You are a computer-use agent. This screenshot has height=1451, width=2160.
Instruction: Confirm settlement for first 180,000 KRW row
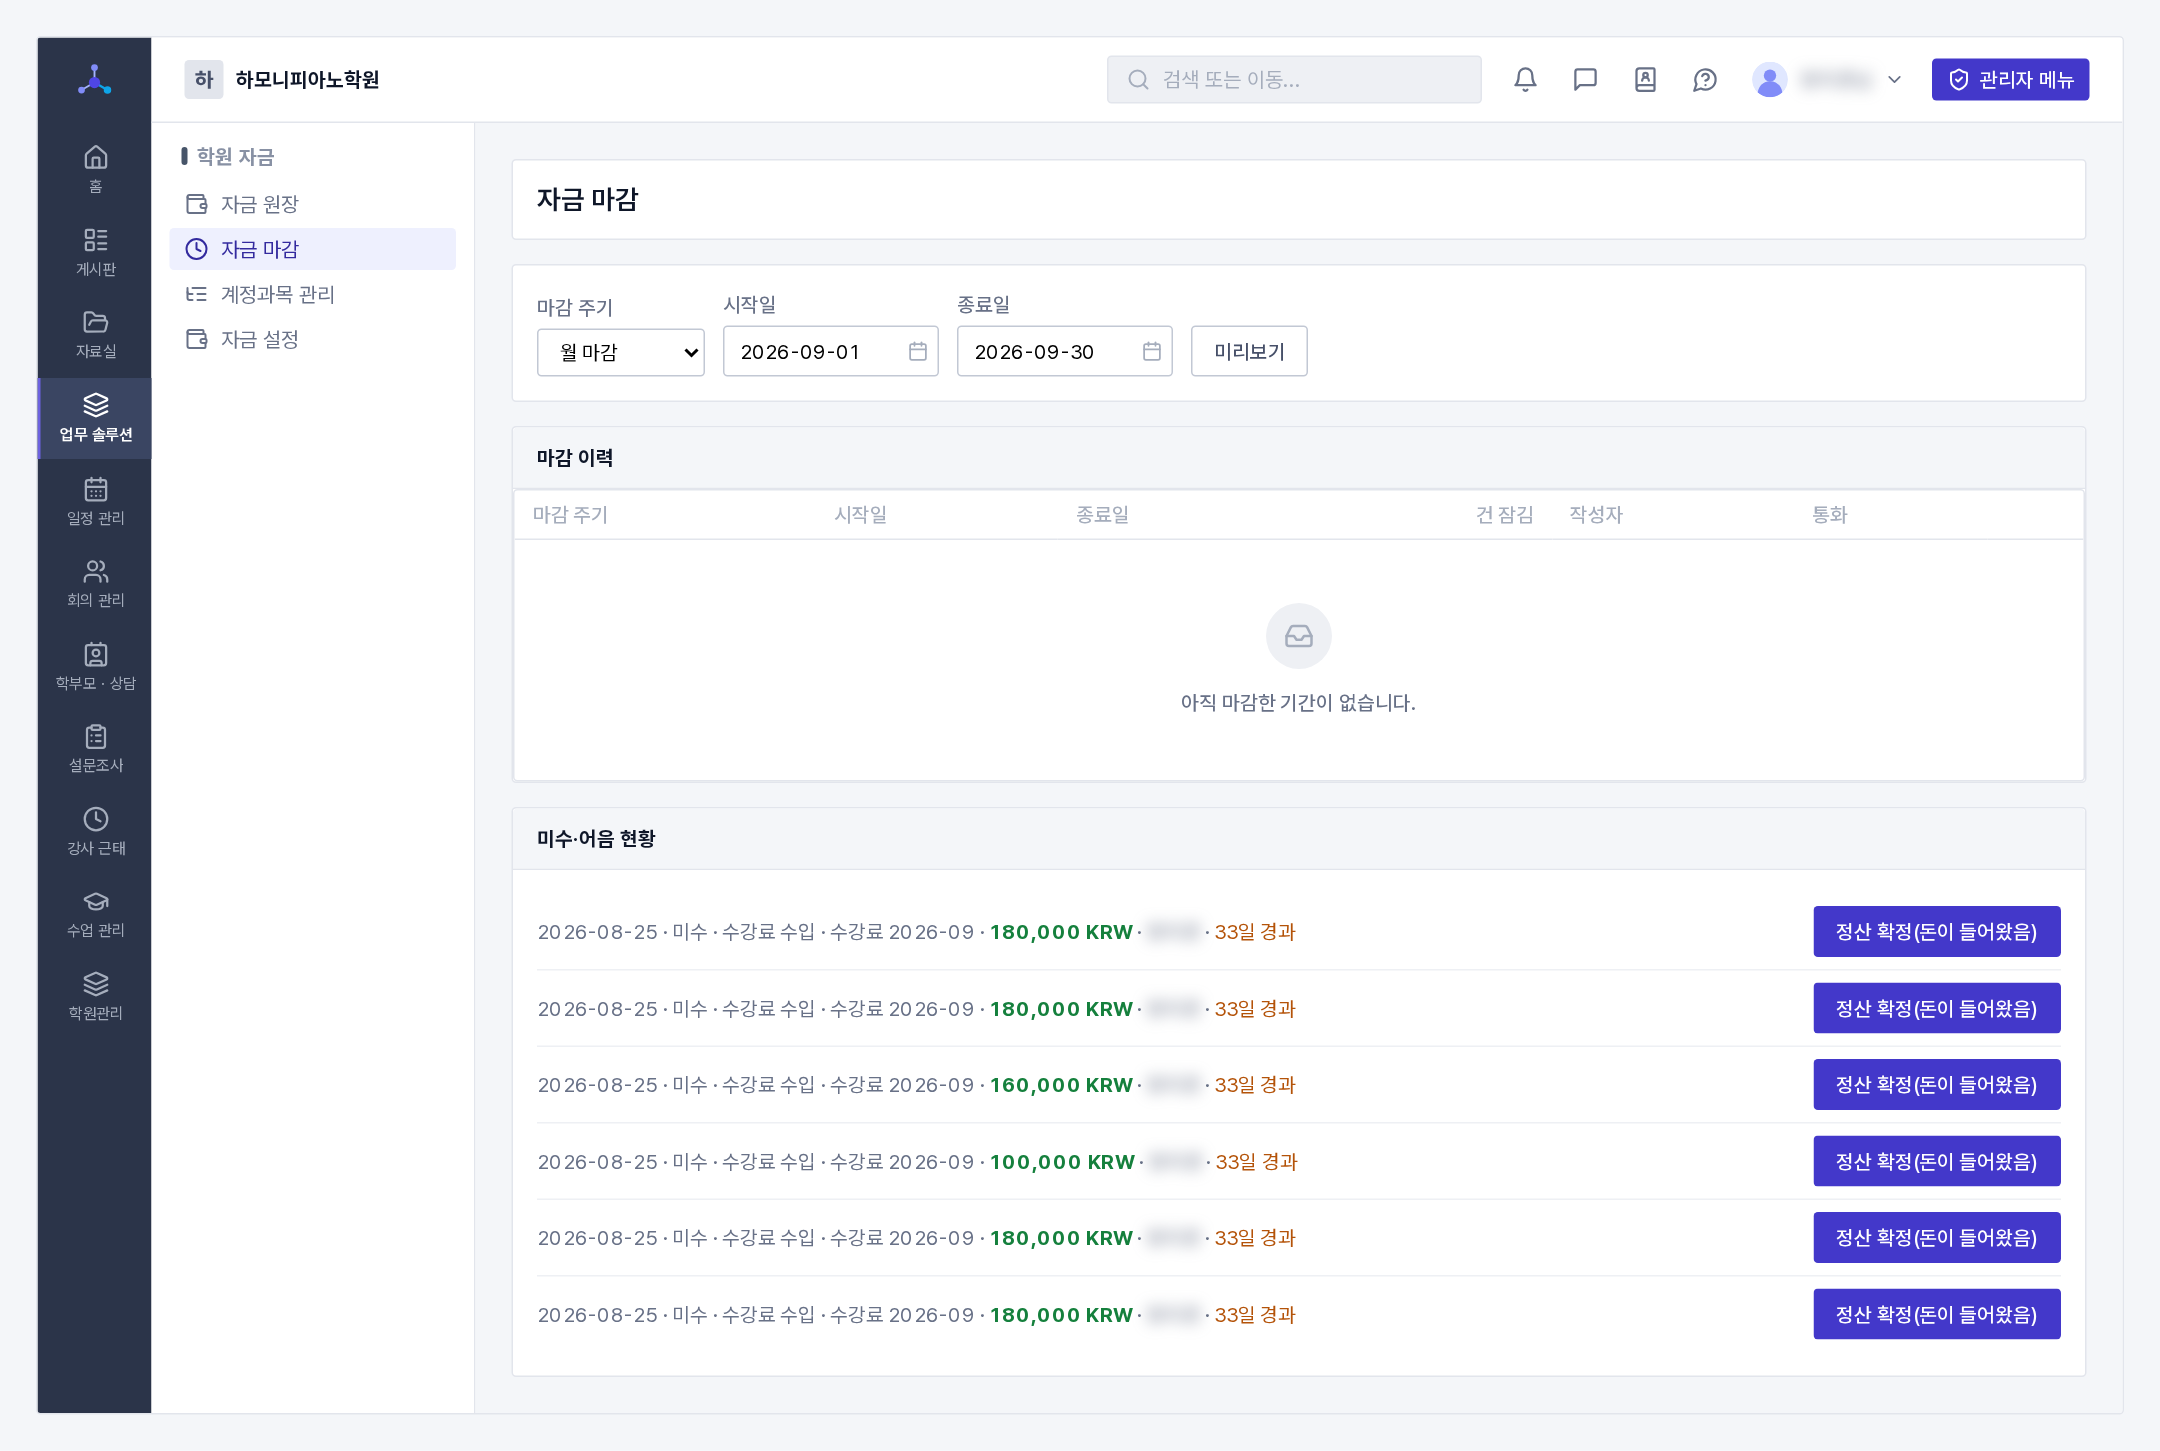1936,931
